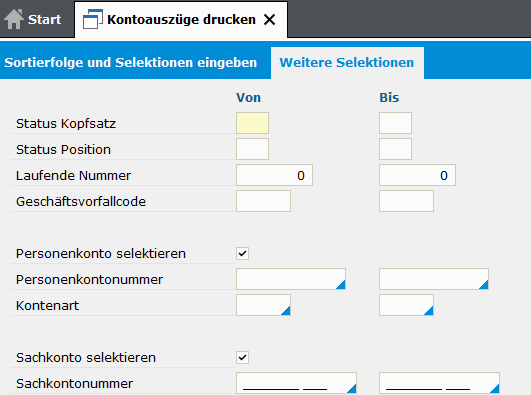Focus the Status Kopfsatz Von field
The image size is (531, 395).
pos(252,123)
